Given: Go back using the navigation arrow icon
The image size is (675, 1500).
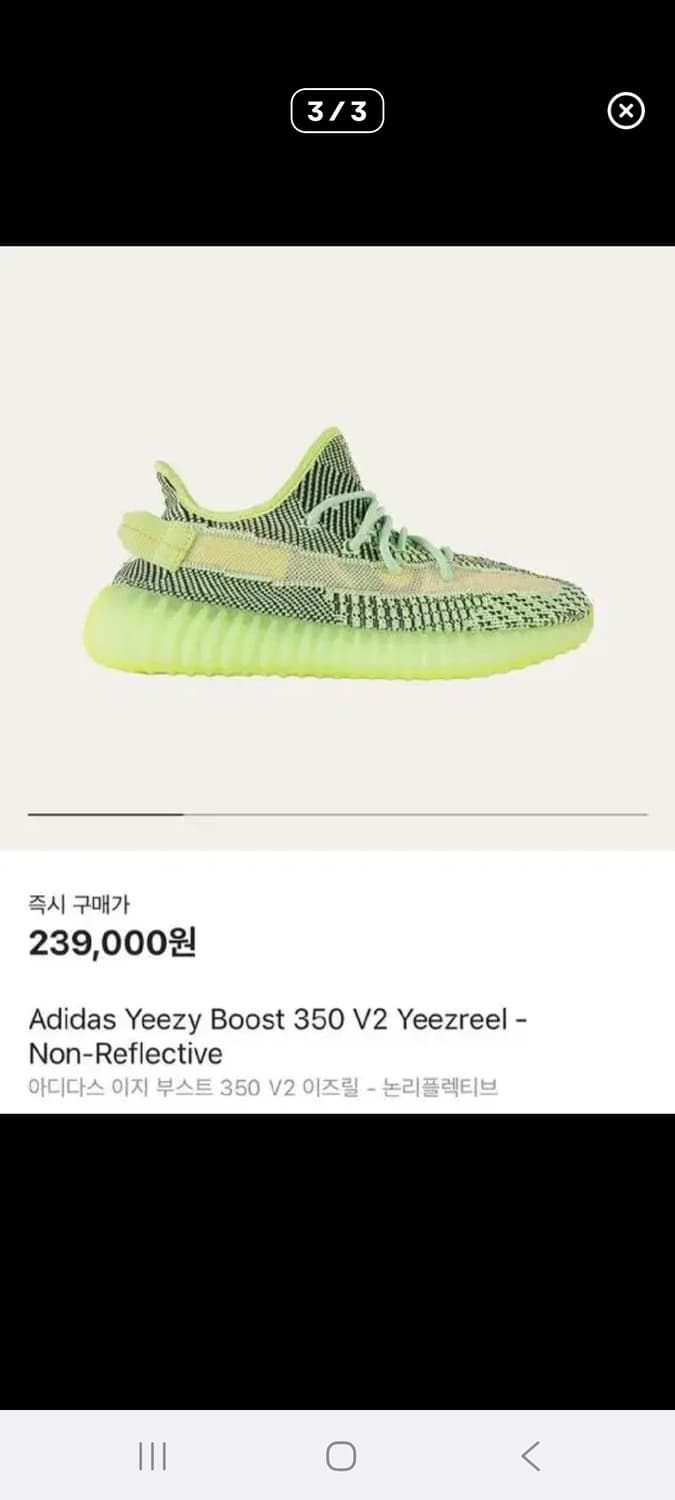Looking at the screenshot, I should (530, 1456).
